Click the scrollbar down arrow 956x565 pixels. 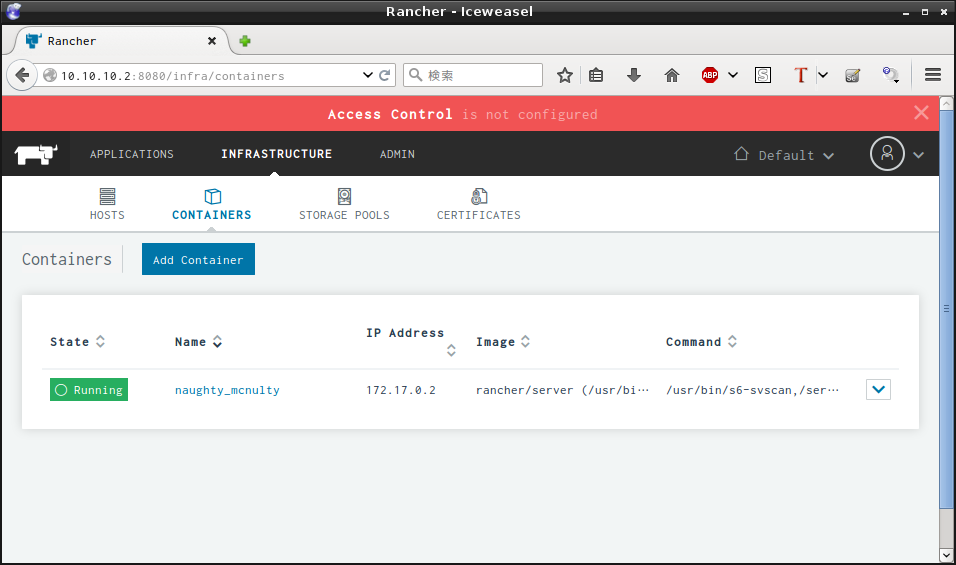[946, 555]
